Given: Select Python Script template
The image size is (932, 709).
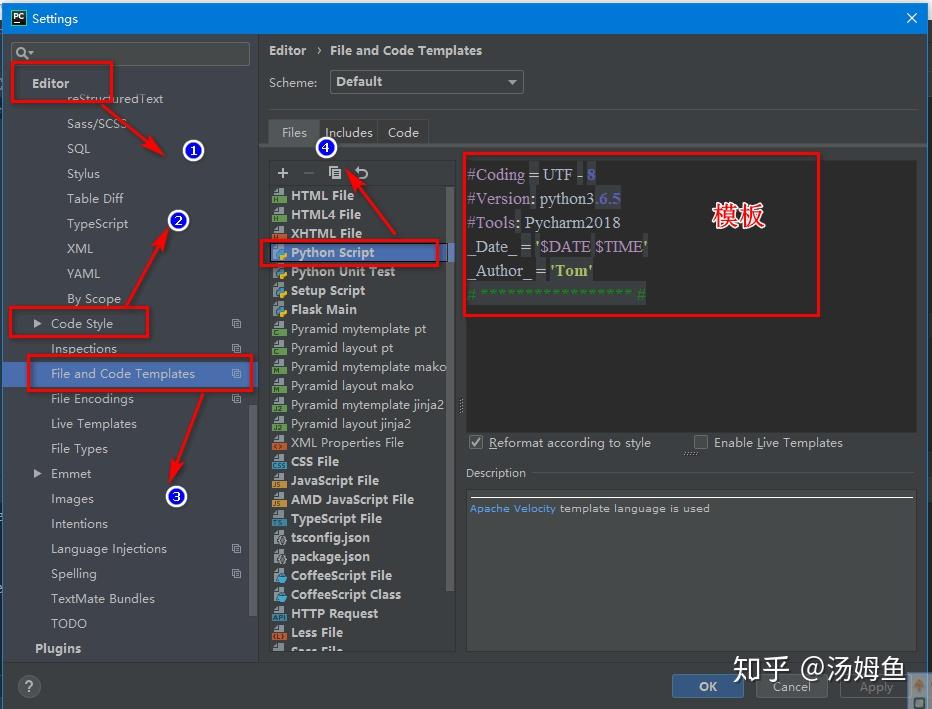Looking at the screenshot, I should click(357, 253).
